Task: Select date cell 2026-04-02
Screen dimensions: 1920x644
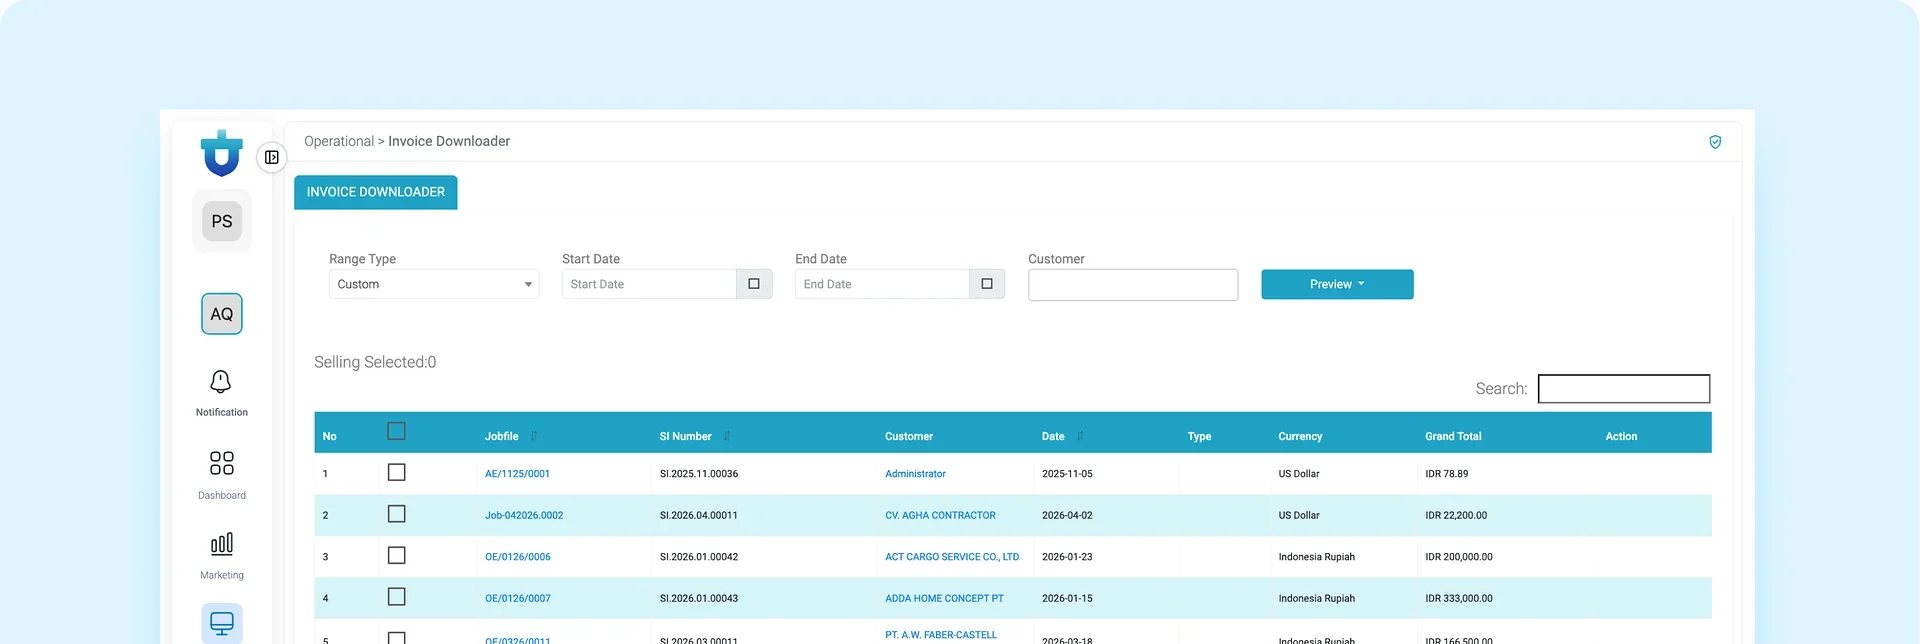Action: point(1067,516)
